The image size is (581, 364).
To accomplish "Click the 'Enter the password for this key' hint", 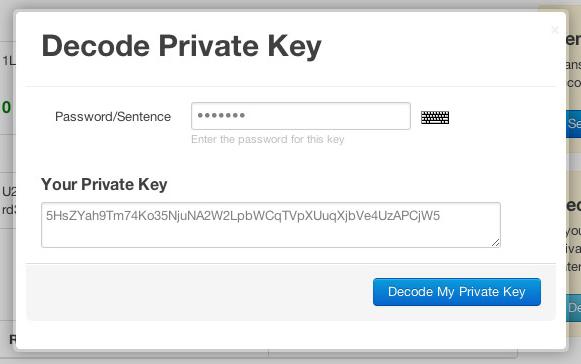I will [x=268, y=139].
